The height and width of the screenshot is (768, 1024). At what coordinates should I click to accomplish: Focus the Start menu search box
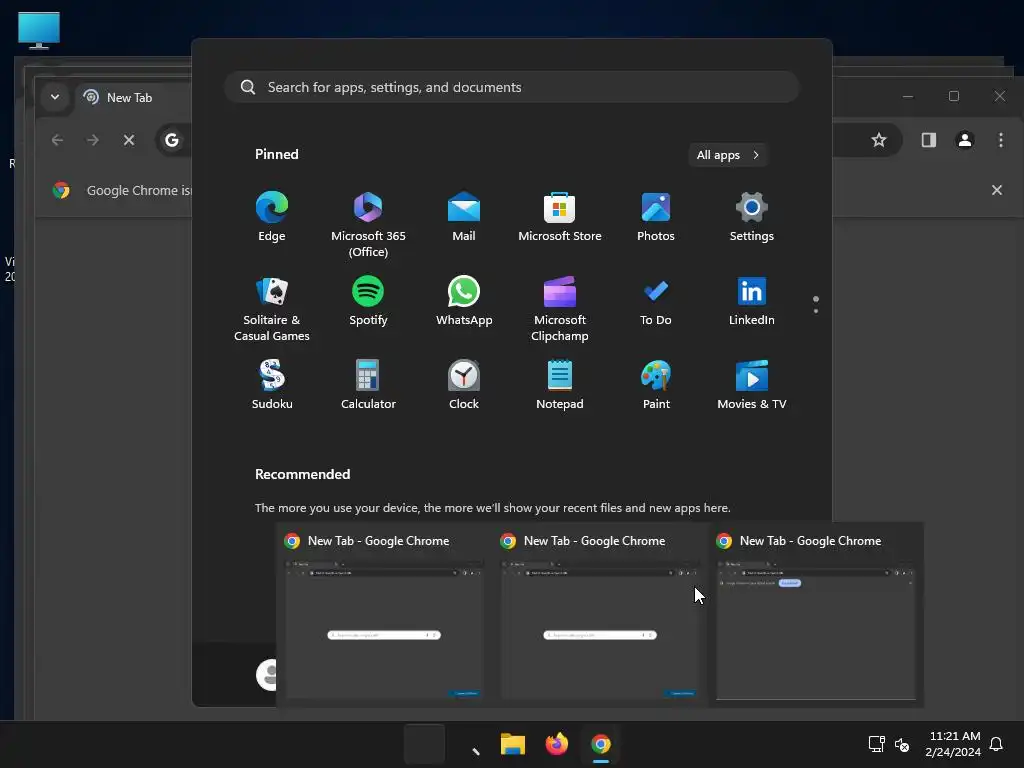pos(511,87)
